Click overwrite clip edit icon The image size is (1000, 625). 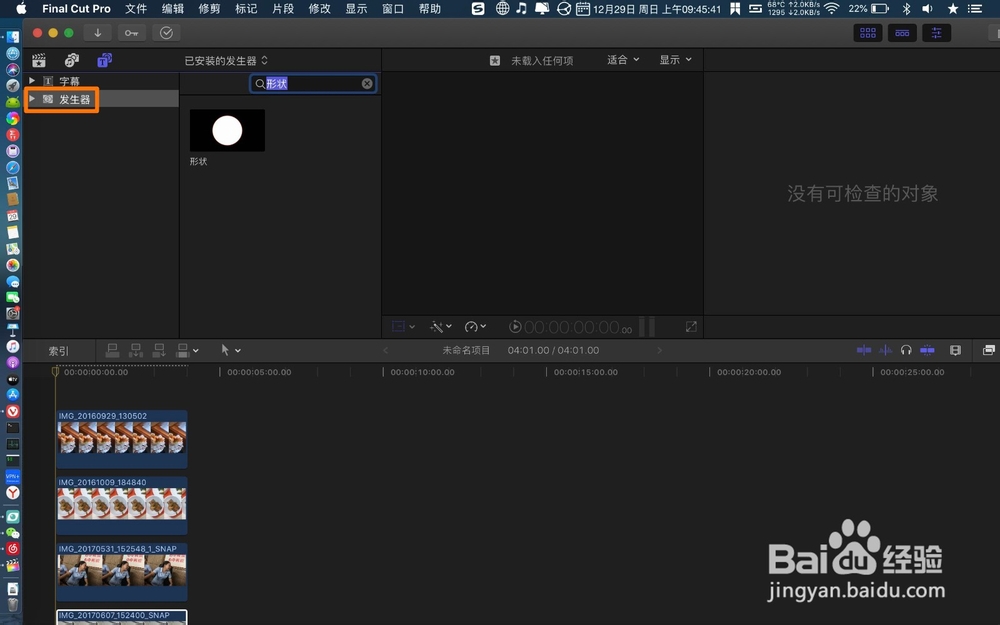coord(182,350)
